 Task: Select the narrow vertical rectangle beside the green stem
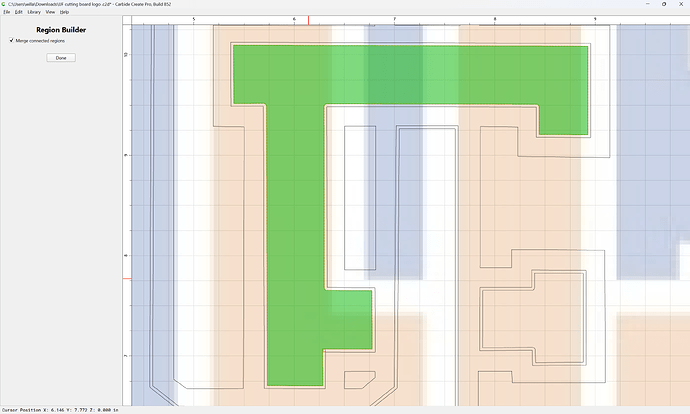360,198
